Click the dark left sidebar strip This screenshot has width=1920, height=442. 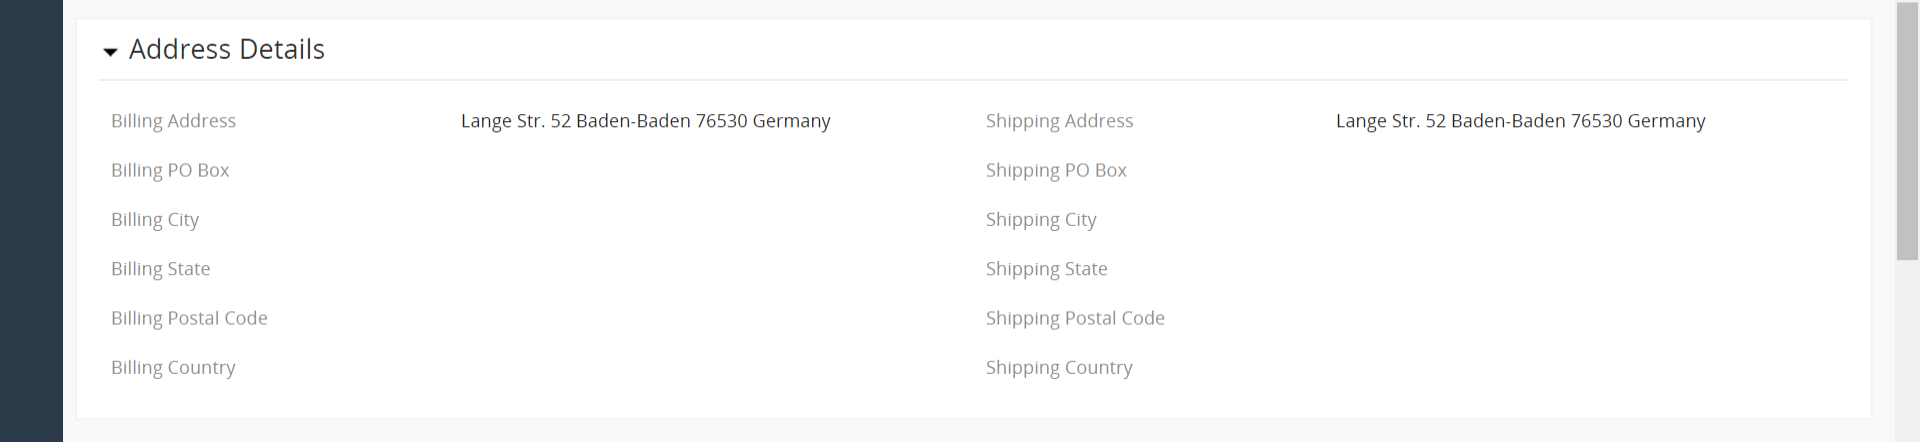click(x=31, y=221)
